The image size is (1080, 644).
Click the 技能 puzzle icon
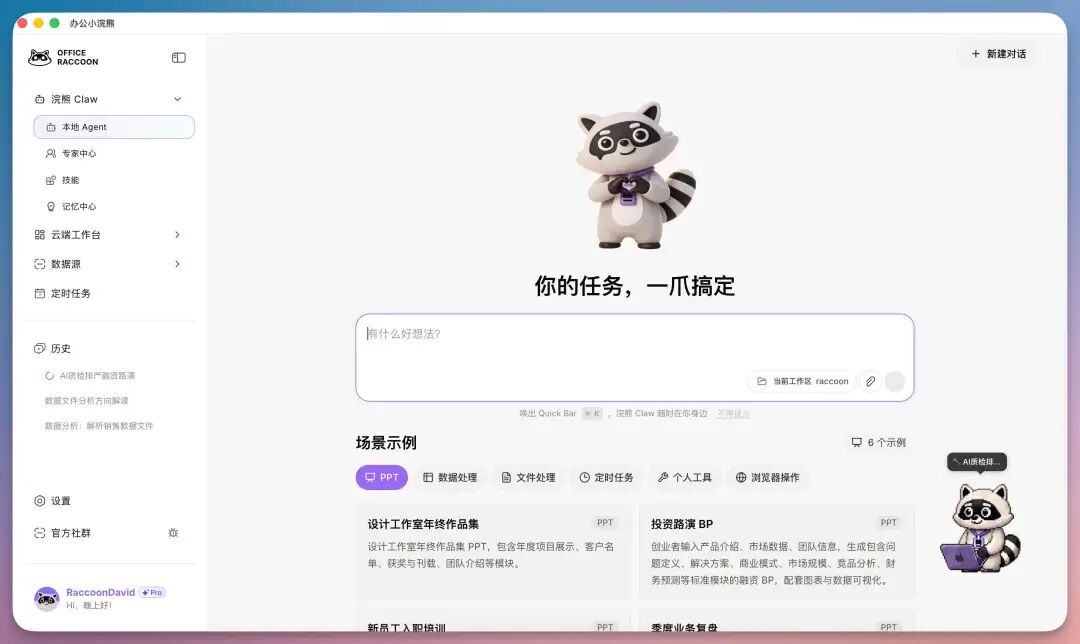(51, 180)
